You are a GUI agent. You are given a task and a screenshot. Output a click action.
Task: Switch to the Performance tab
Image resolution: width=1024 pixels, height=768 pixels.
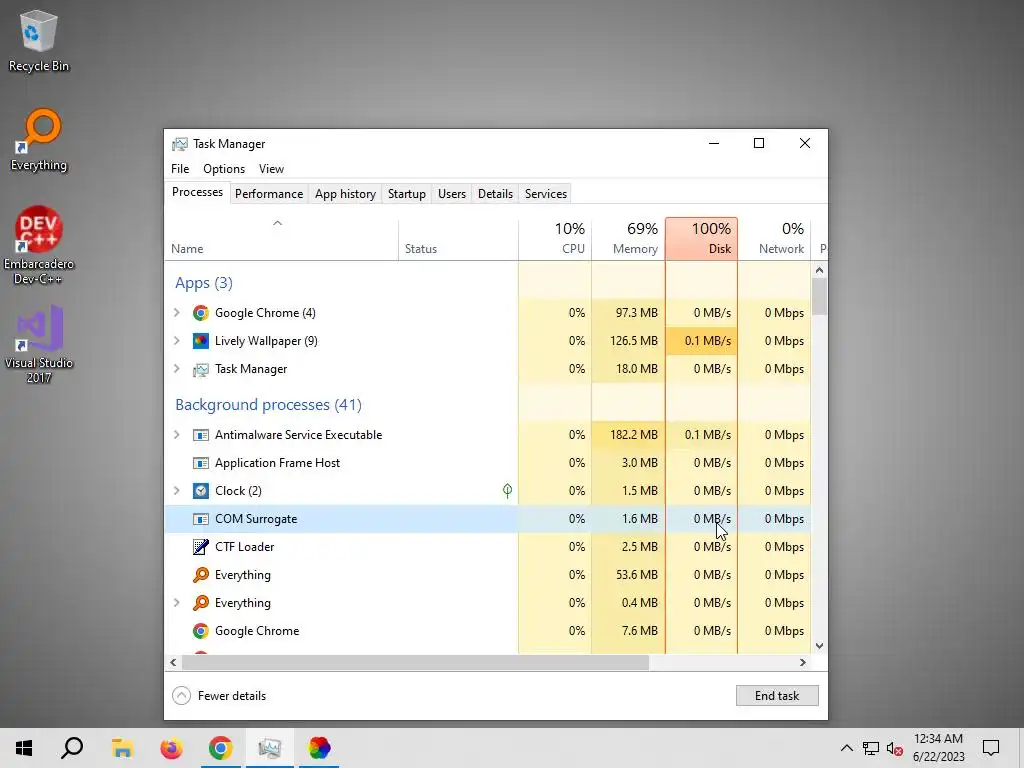pyautogui.click(x=269, y=194)
